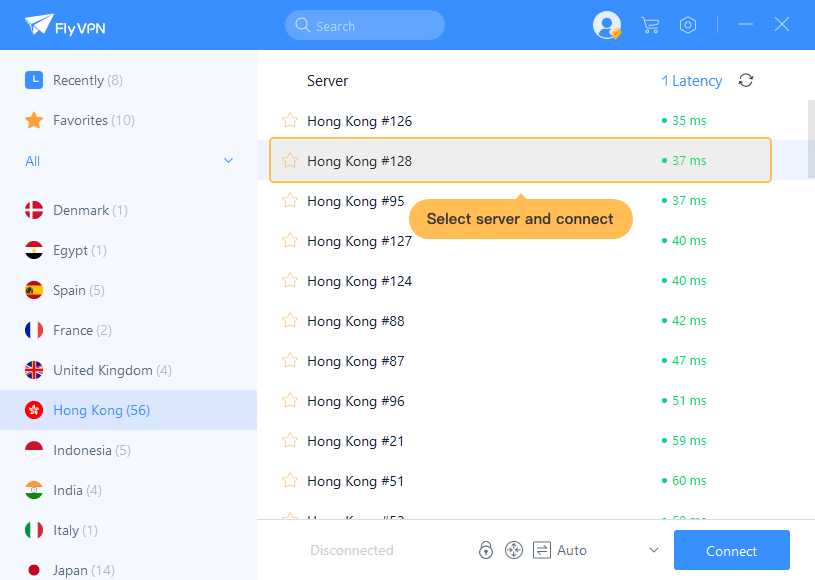The width and height of the screenshot is (815, 580).
Task: Select the Hong Kong #95 server name
Action: tap(356, 201)
